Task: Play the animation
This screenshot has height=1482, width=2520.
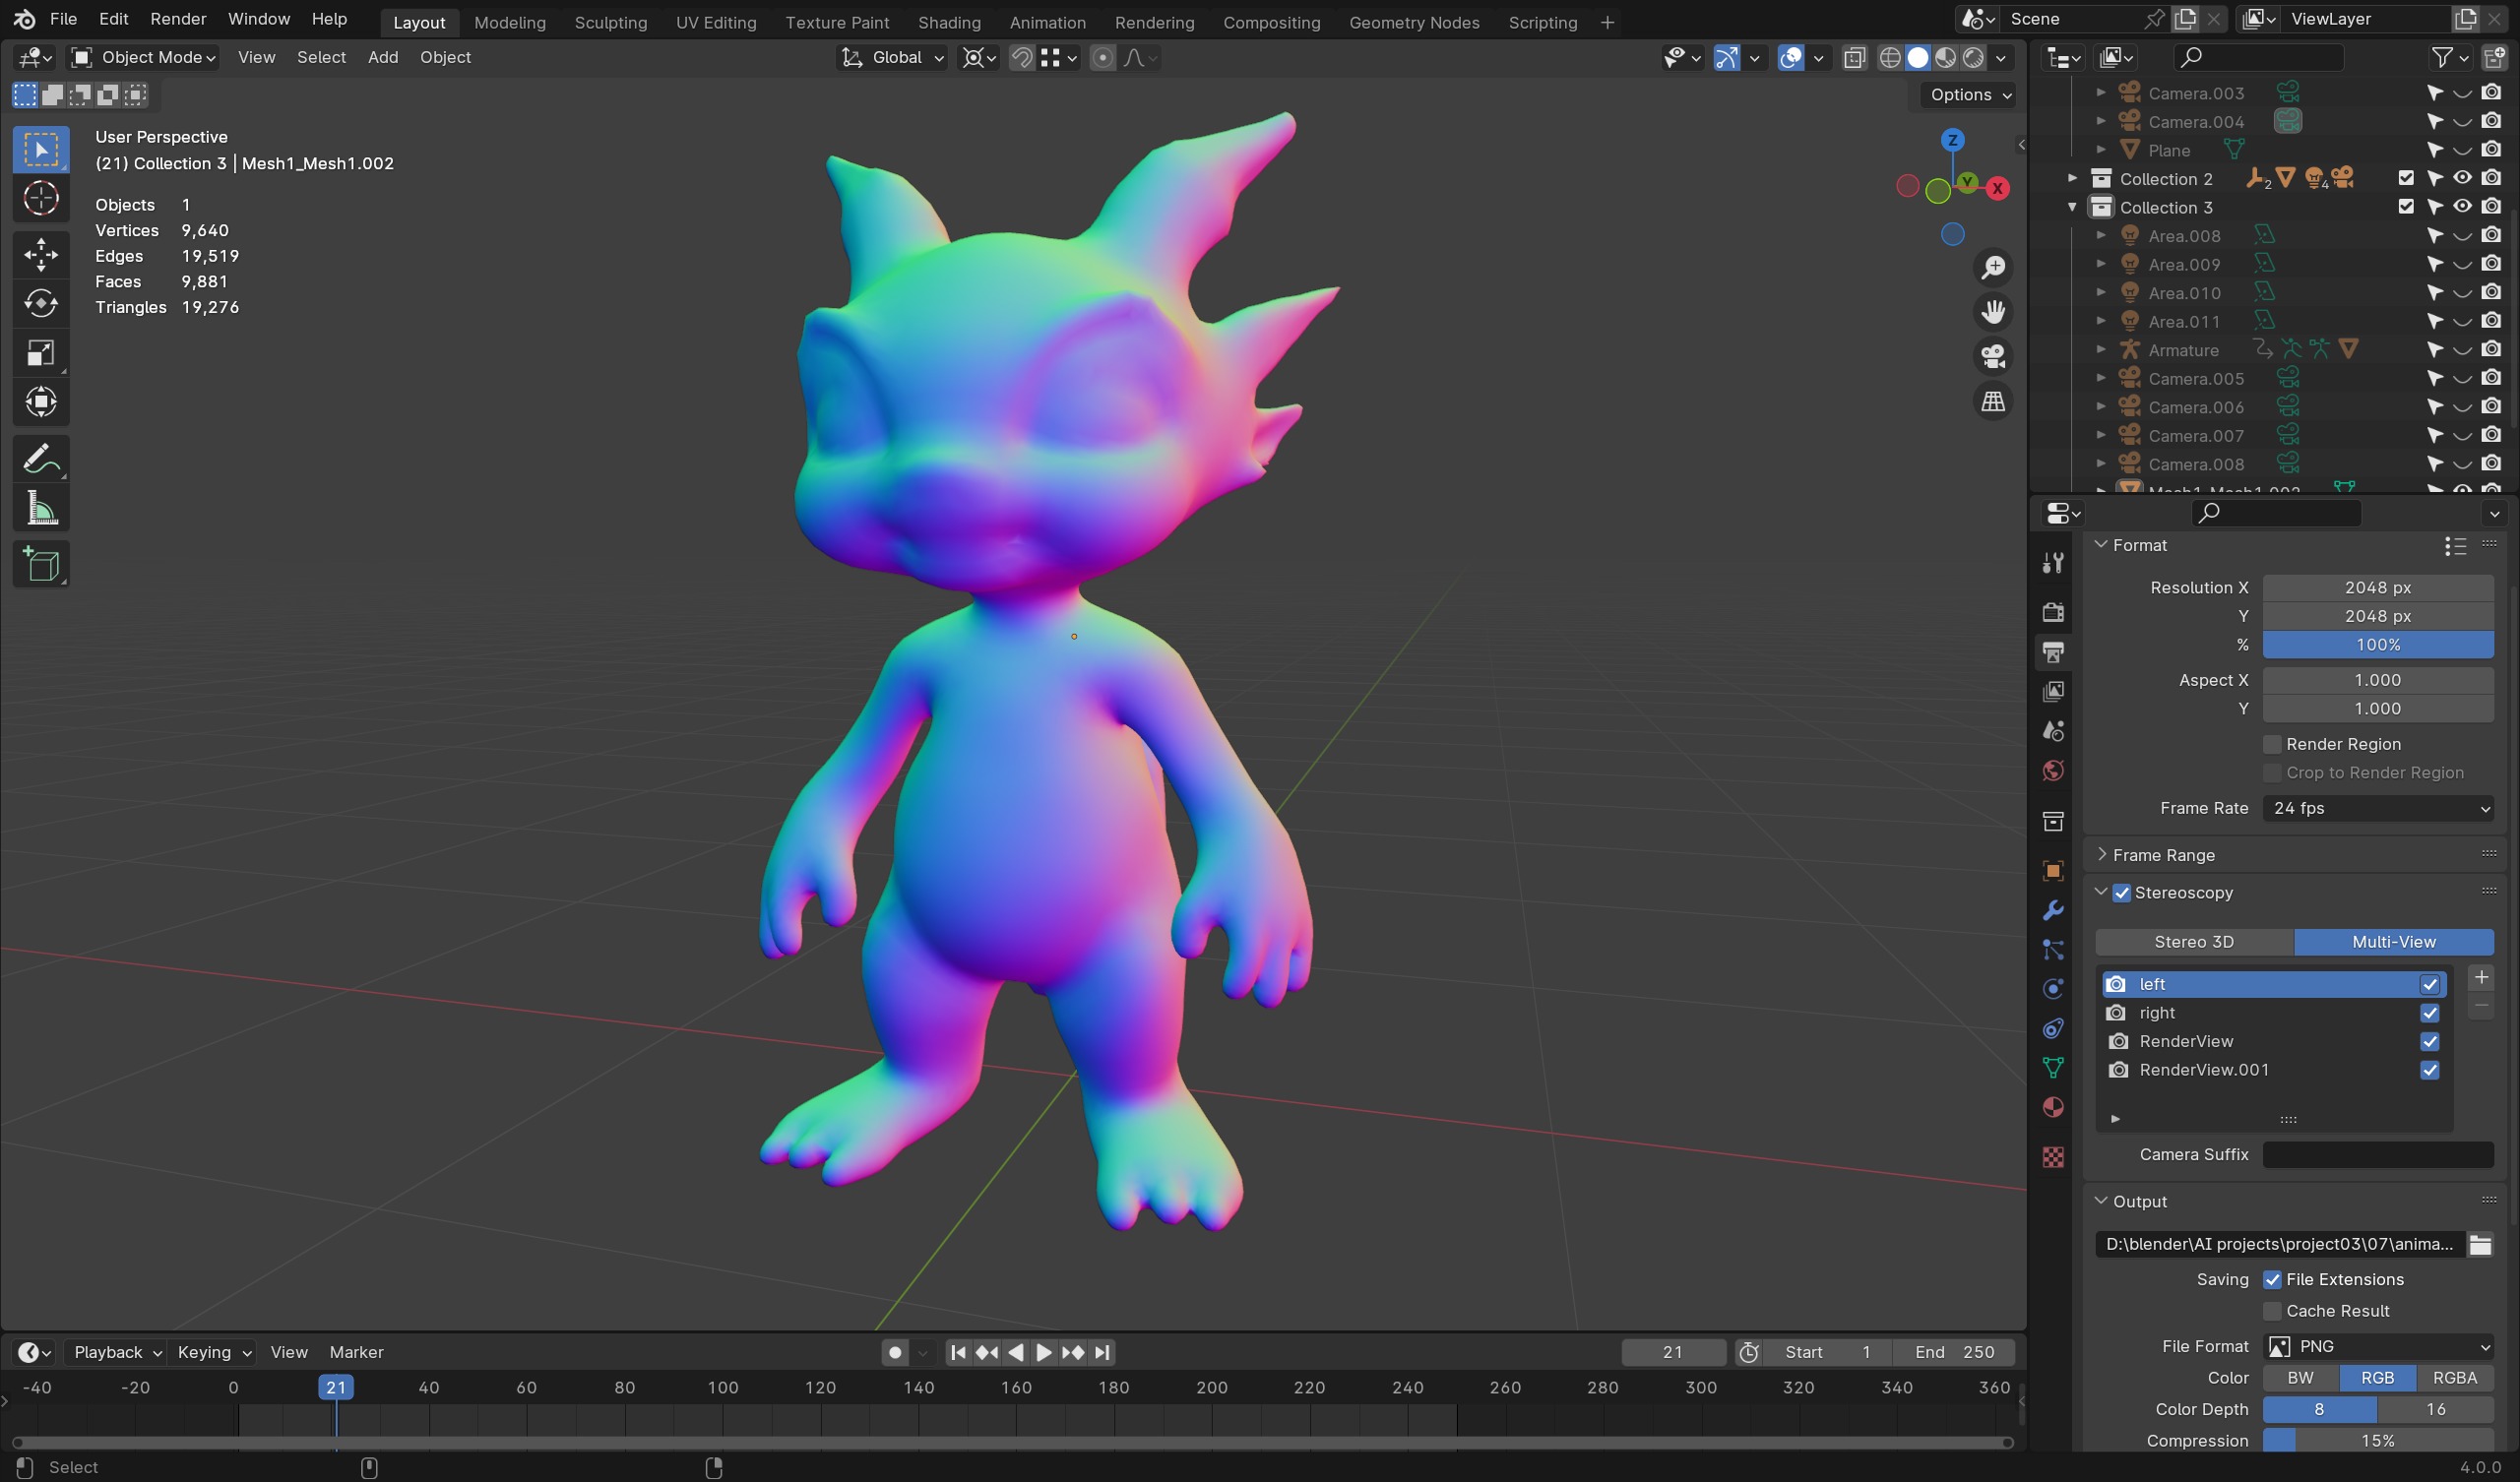Action: click(1043, 1353)
